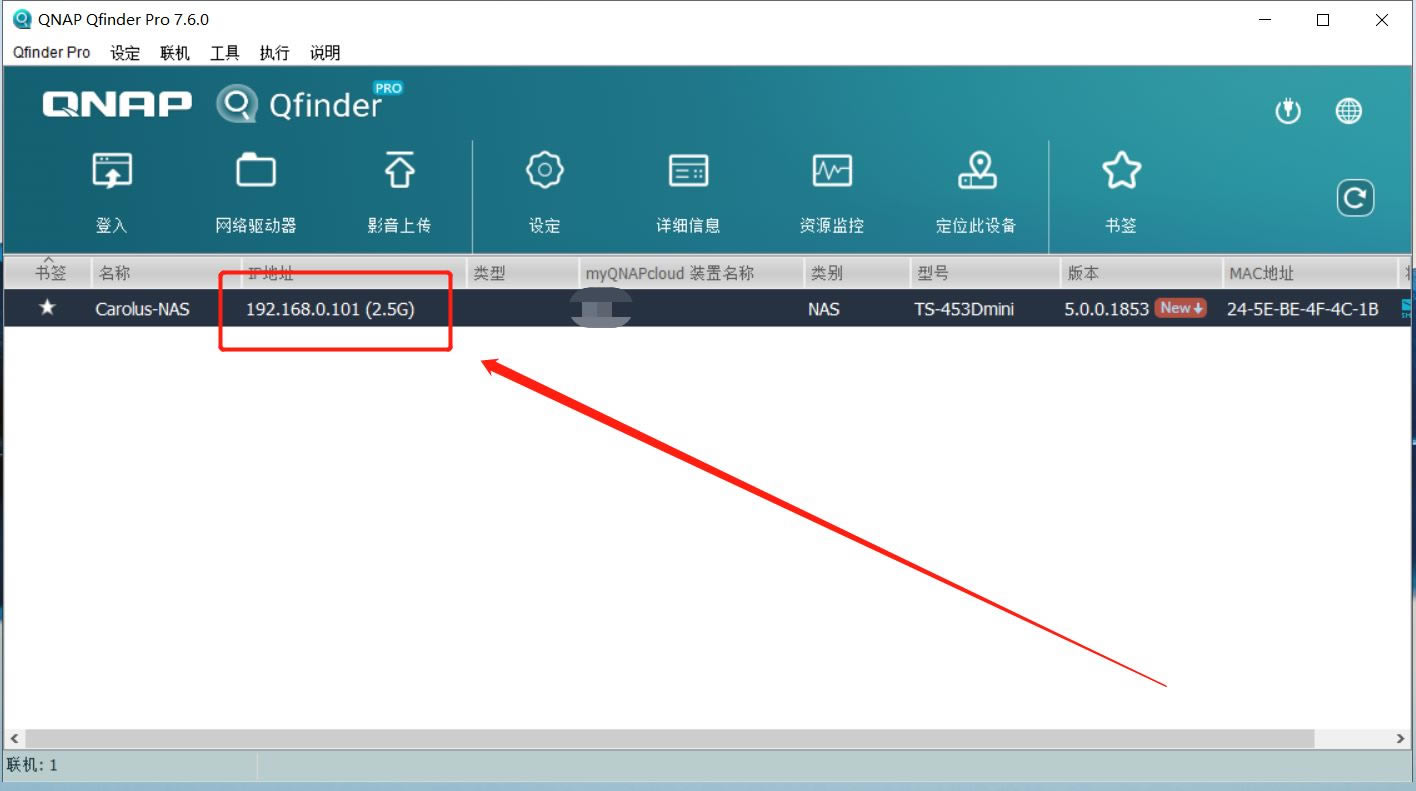Sort by 版本 column header

pyautogui.click(x=1141, y=273)
